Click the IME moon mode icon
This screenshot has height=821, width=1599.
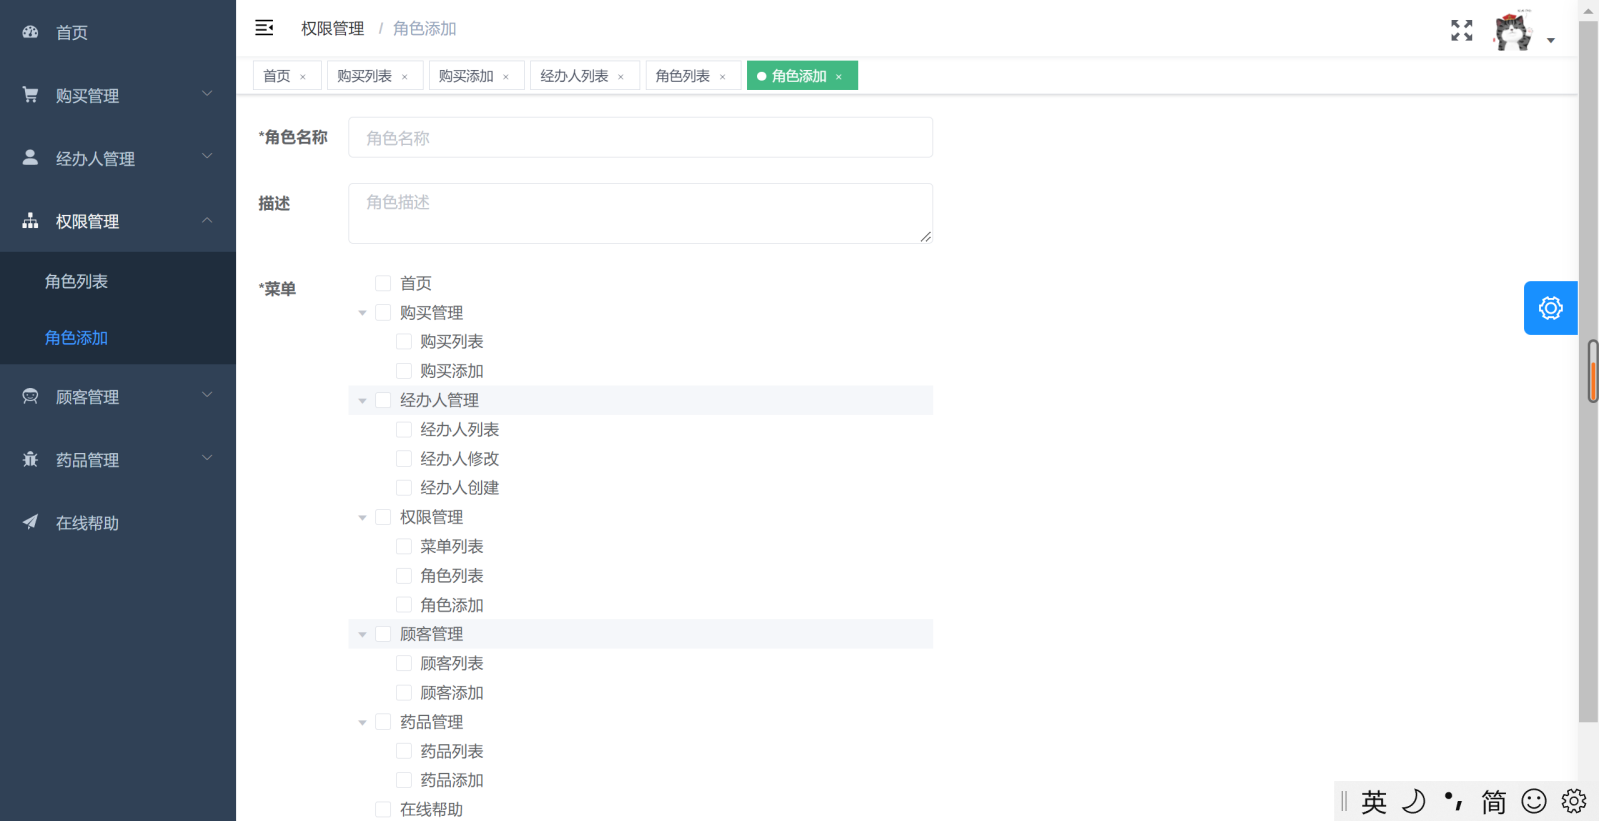point(1414,801)
